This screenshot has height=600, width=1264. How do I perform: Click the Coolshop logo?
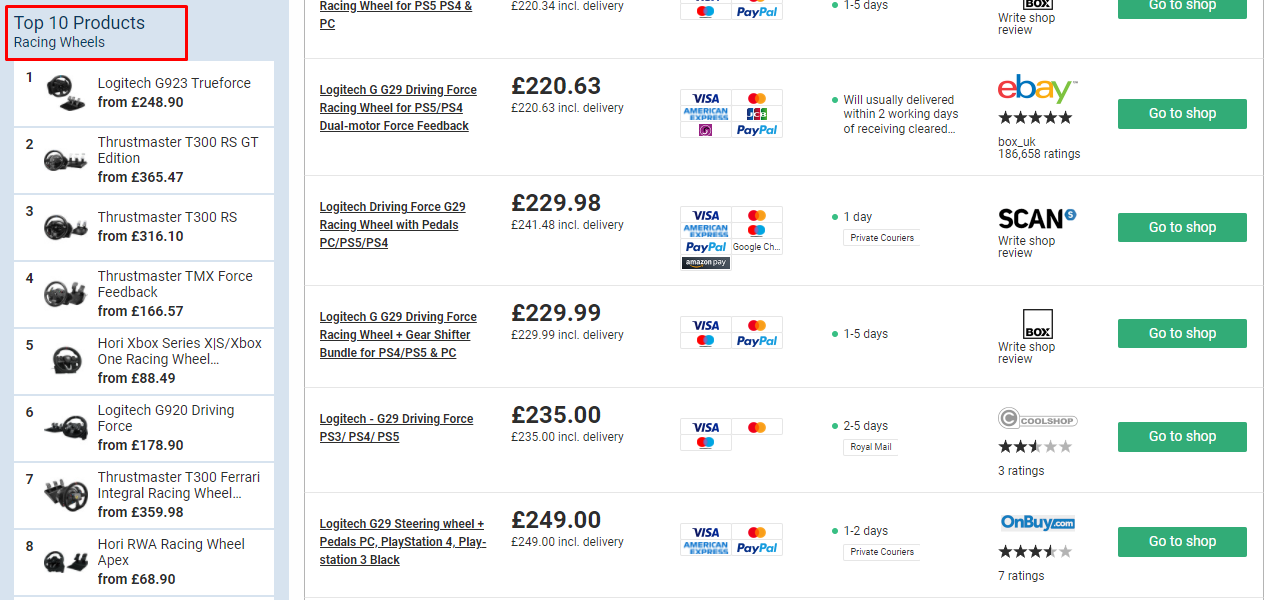1037,417
